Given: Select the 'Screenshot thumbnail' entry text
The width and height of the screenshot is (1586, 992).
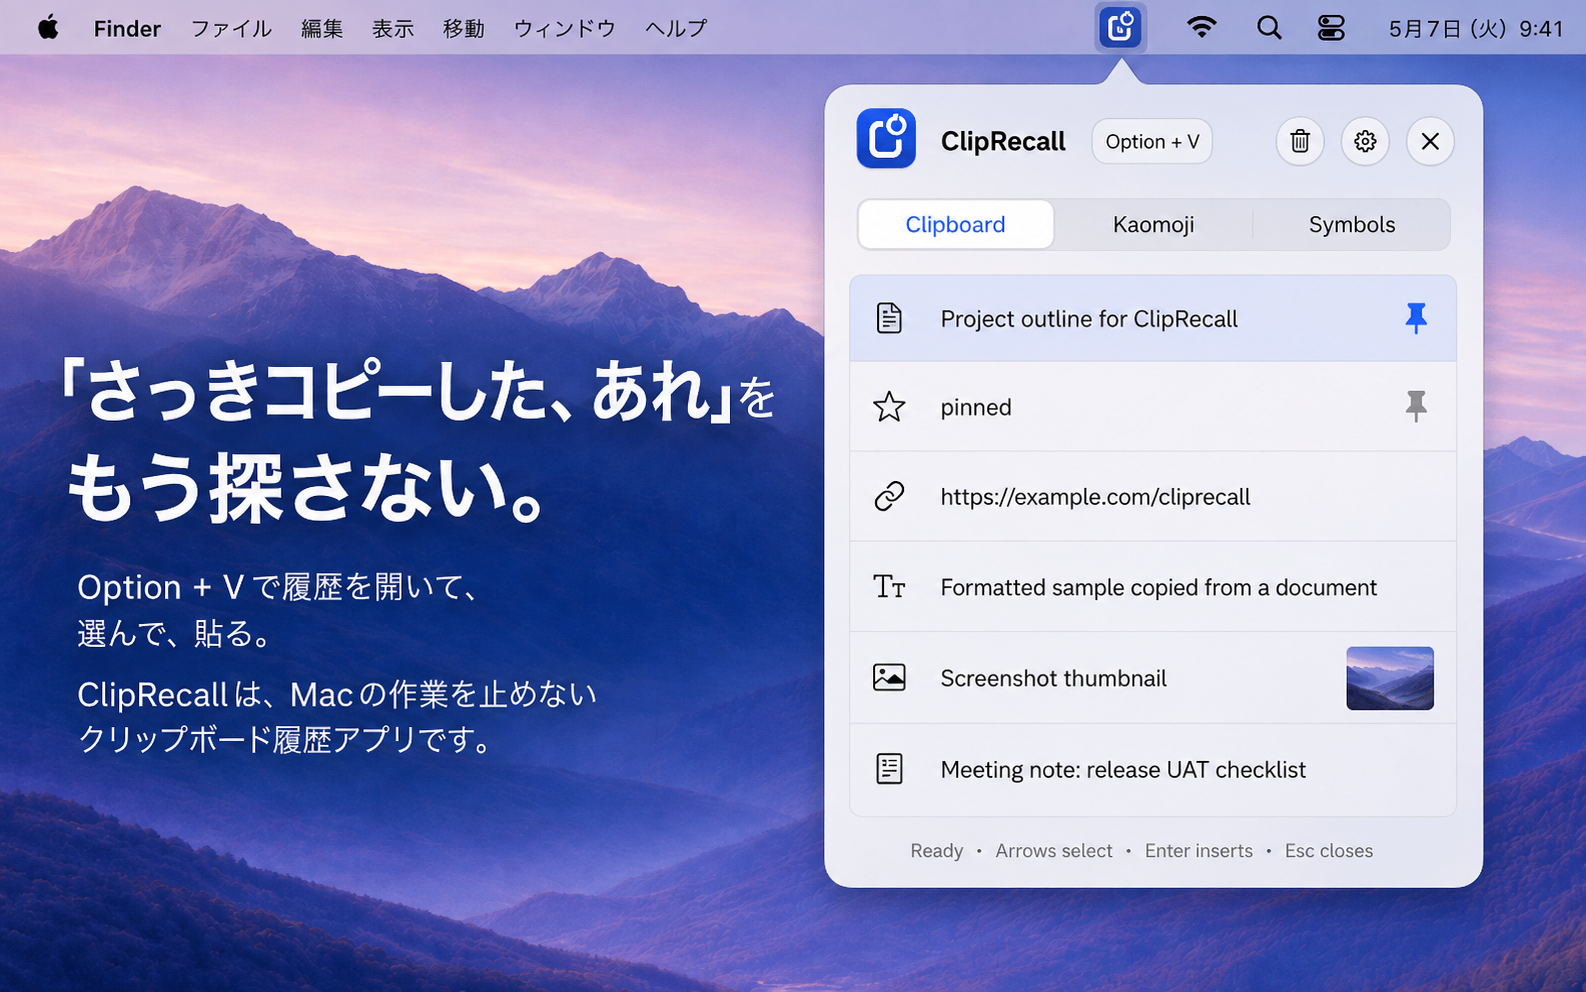Looking at the screenshot, I should (1053, 678).
